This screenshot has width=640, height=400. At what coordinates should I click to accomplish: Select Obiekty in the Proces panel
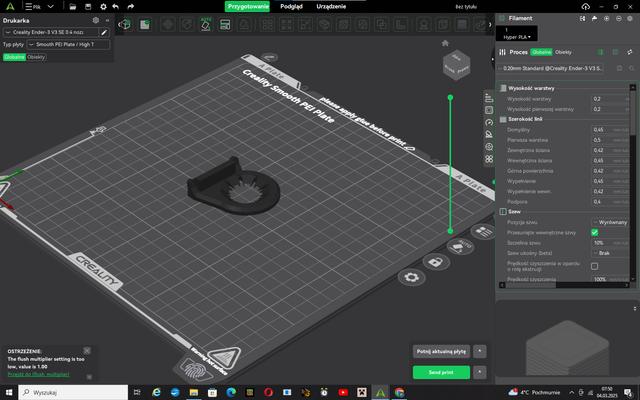[563, 52]
